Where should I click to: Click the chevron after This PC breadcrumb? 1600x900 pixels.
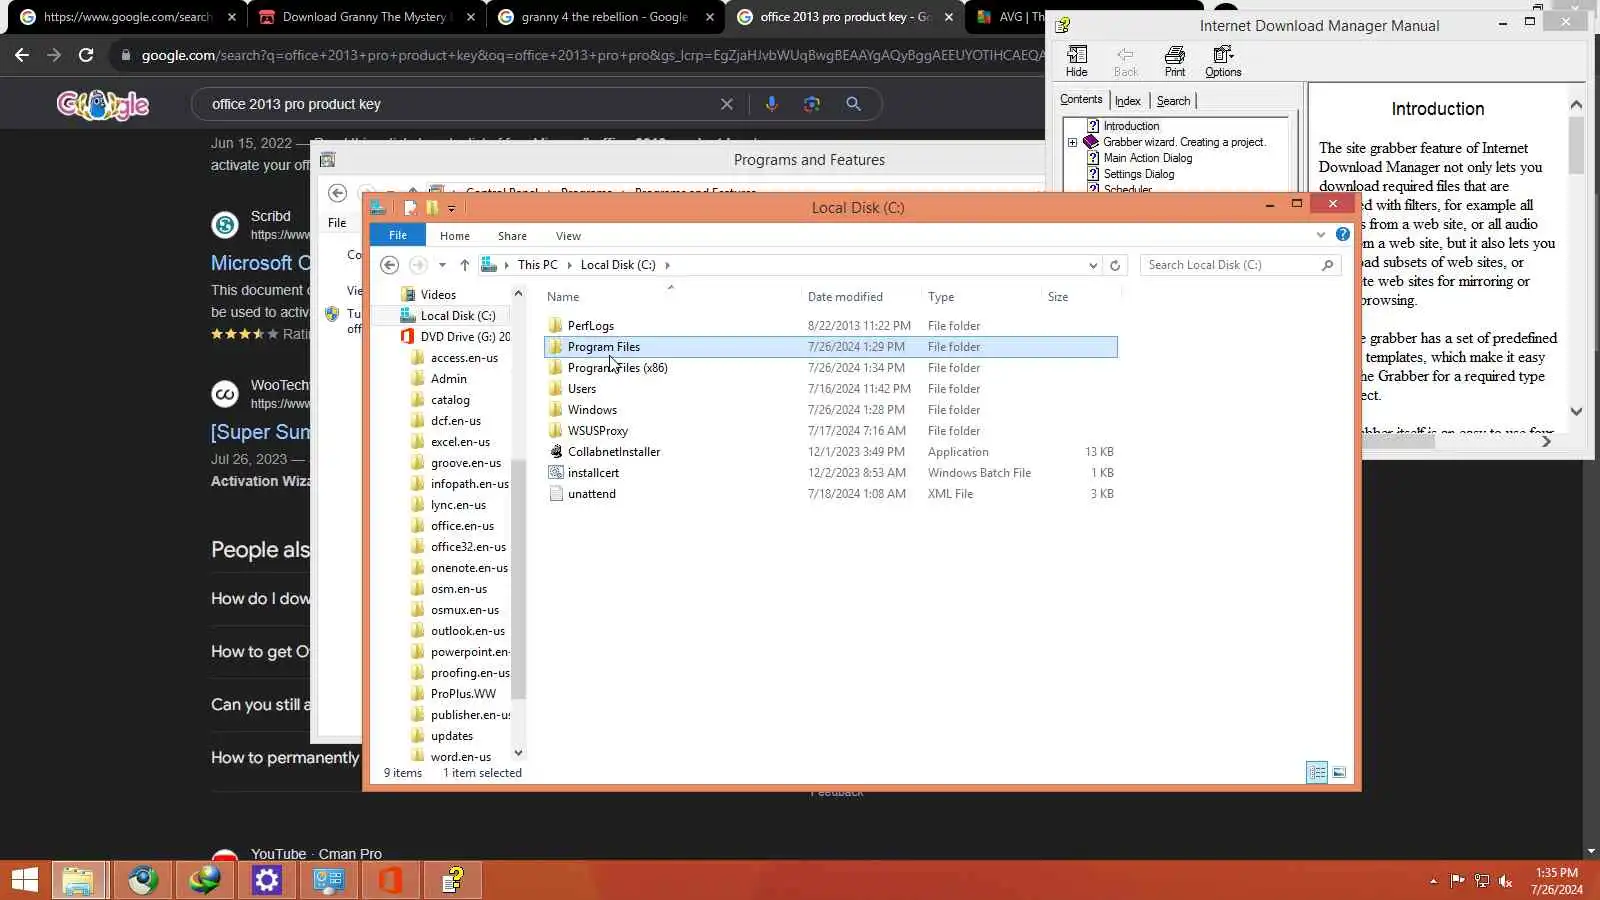pos(570,265)
